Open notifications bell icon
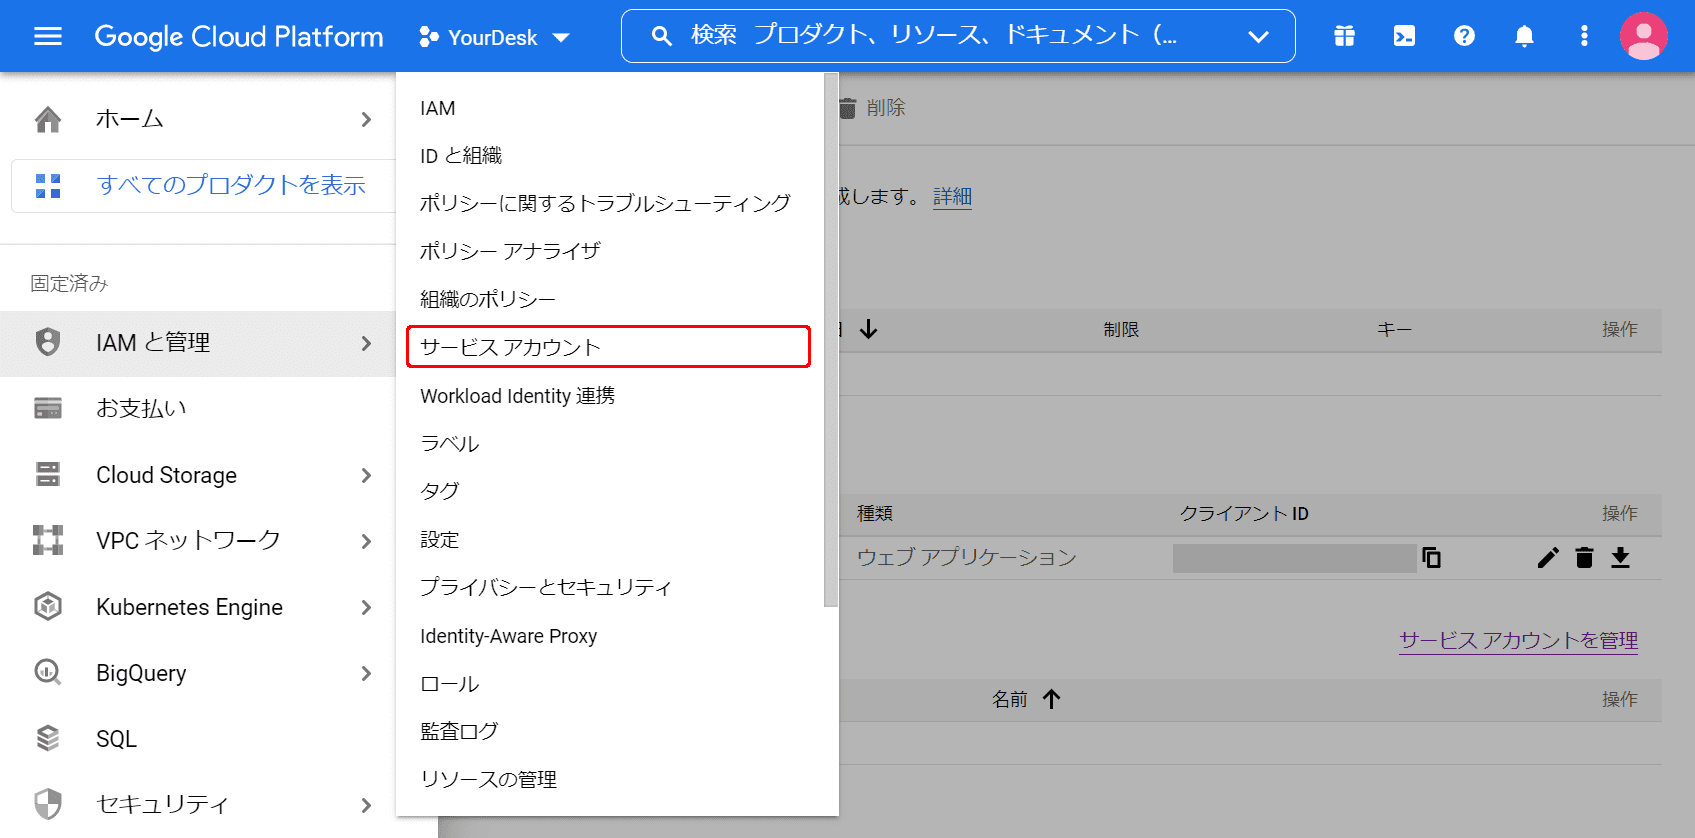1695x838 pixels. click(1524, 36)
